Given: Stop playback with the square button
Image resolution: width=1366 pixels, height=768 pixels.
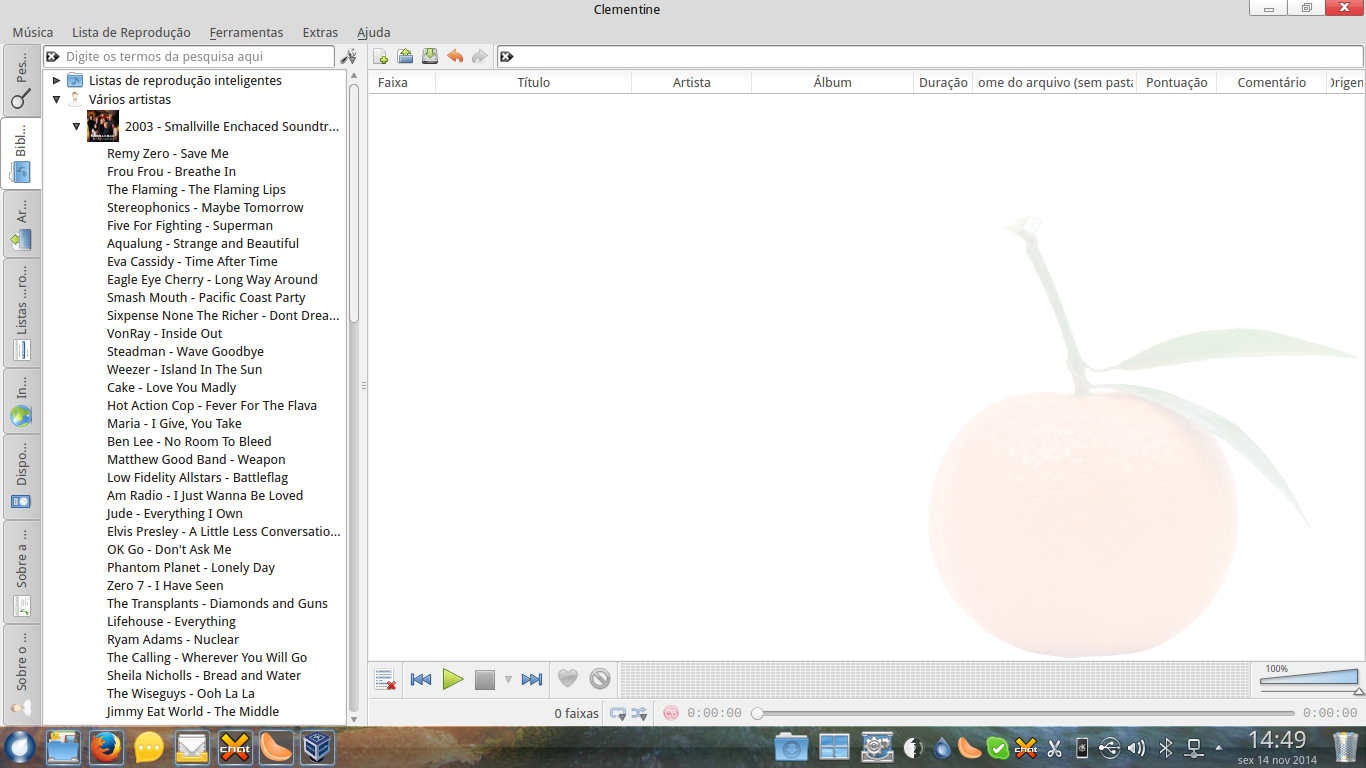Looking at the screenshot, I should [x=485, y=680].
